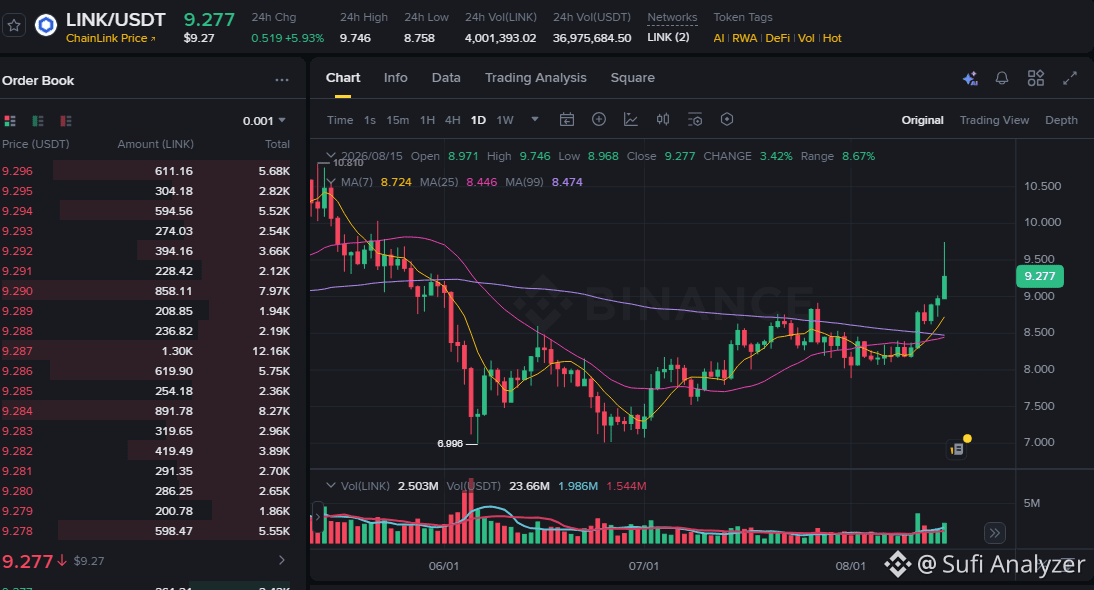Open the layout grid widgets icon
This screenshot has width=1094, height=590.
coord(1035,78)
